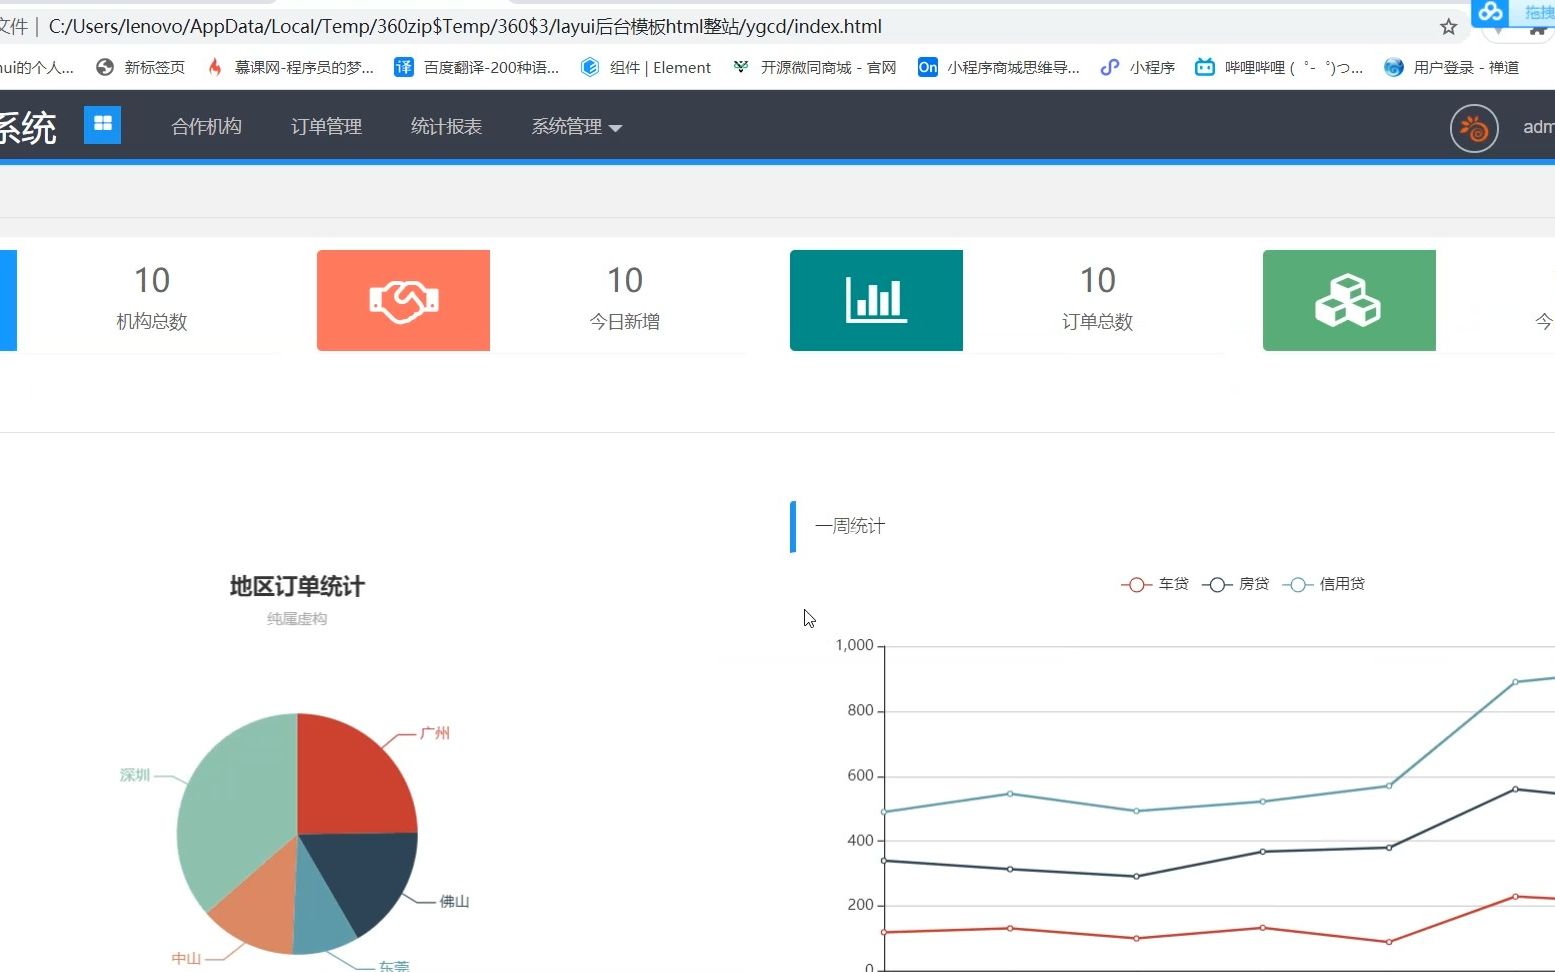The image size is (1555, 972).
Task: Open the 组件 | Element bookmark
Action: [x=646, y=67]
